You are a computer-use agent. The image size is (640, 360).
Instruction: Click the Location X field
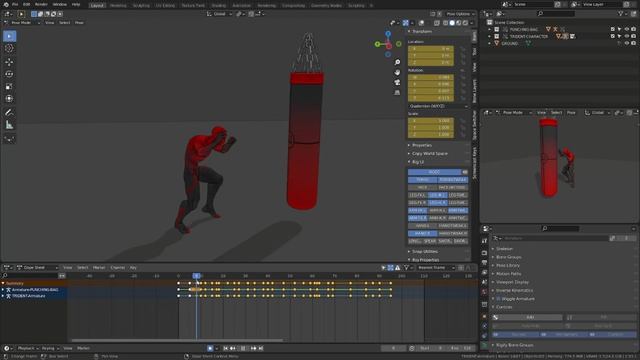431,49
